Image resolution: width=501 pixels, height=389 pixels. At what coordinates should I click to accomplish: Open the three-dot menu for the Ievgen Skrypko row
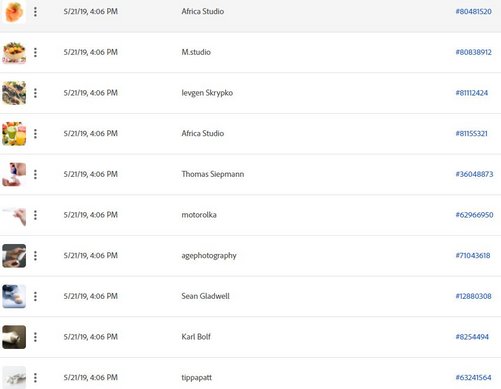coord(35,93)
